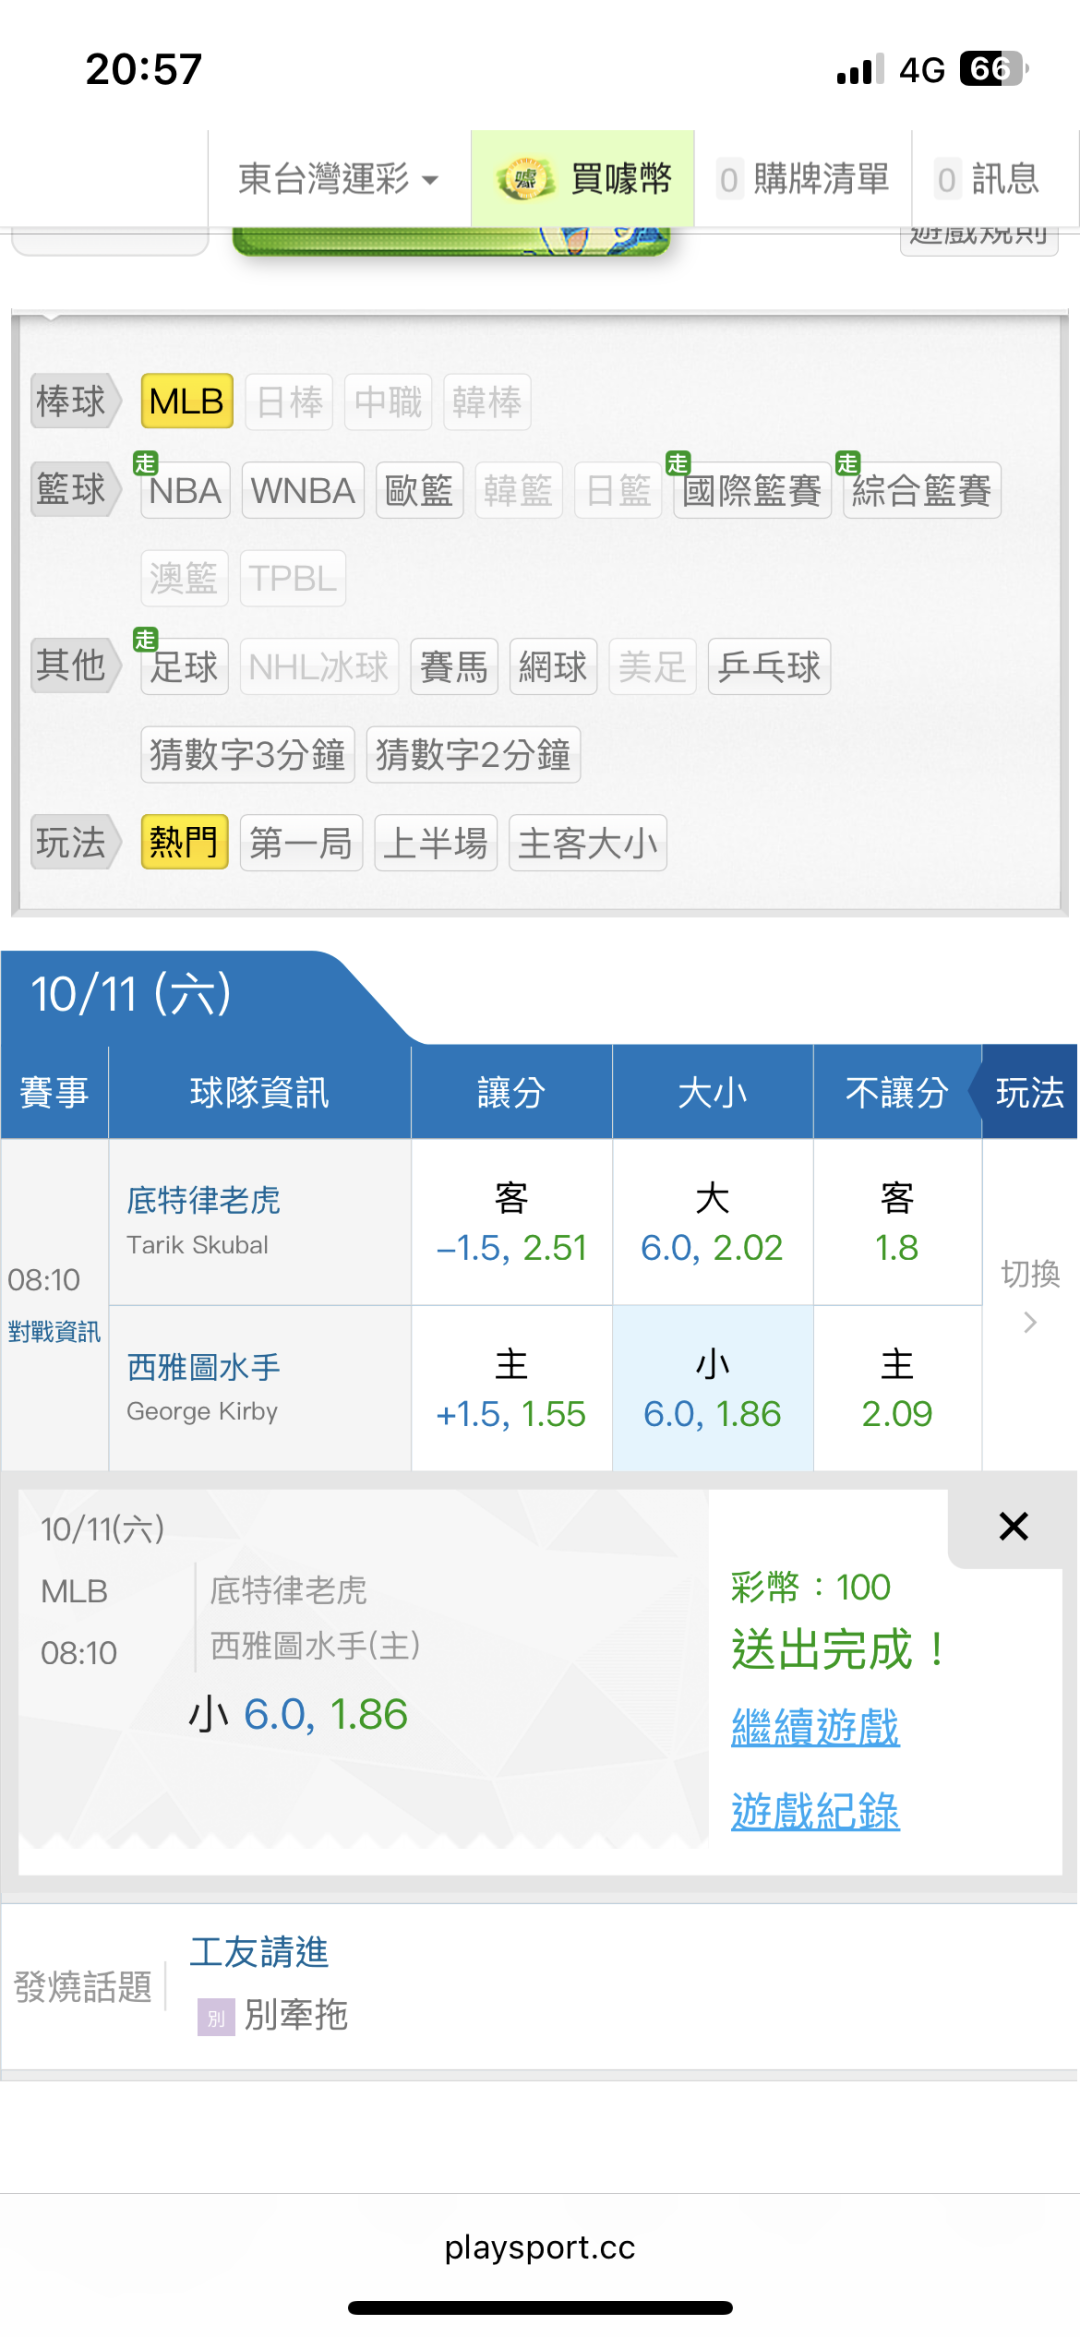Choose the 足球 sport filter
Viewport: 1080px width, 2337px height.
pyautogui.click(x=185, y=667)
